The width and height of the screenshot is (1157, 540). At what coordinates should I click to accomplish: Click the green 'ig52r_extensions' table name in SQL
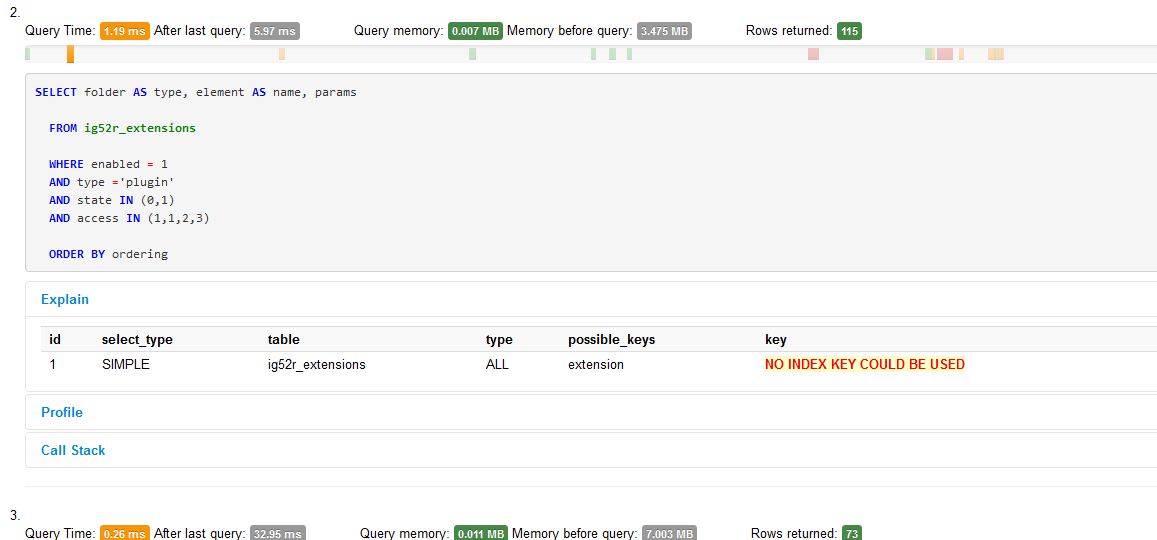pyautogui.click(x=140, y=128)
